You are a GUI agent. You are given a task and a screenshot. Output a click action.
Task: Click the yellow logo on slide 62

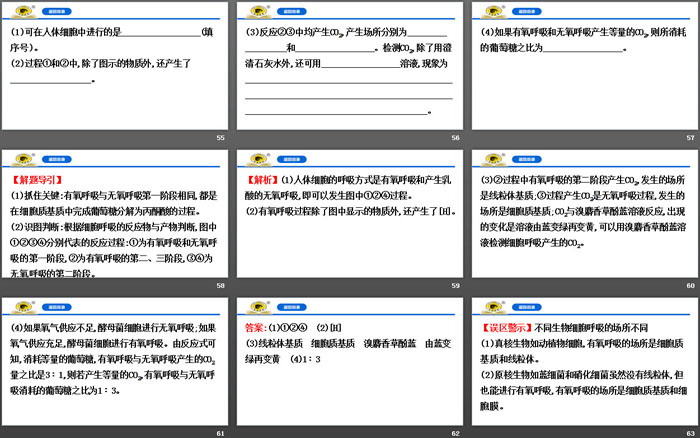pos(259,307)
